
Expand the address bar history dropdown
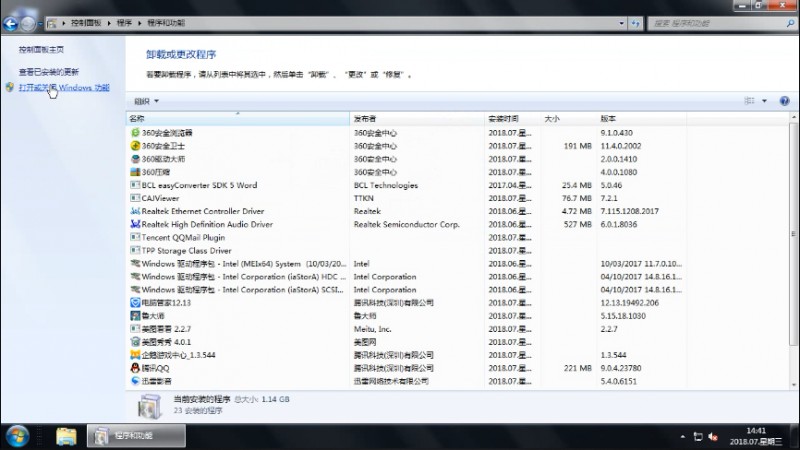click(621, 23)
